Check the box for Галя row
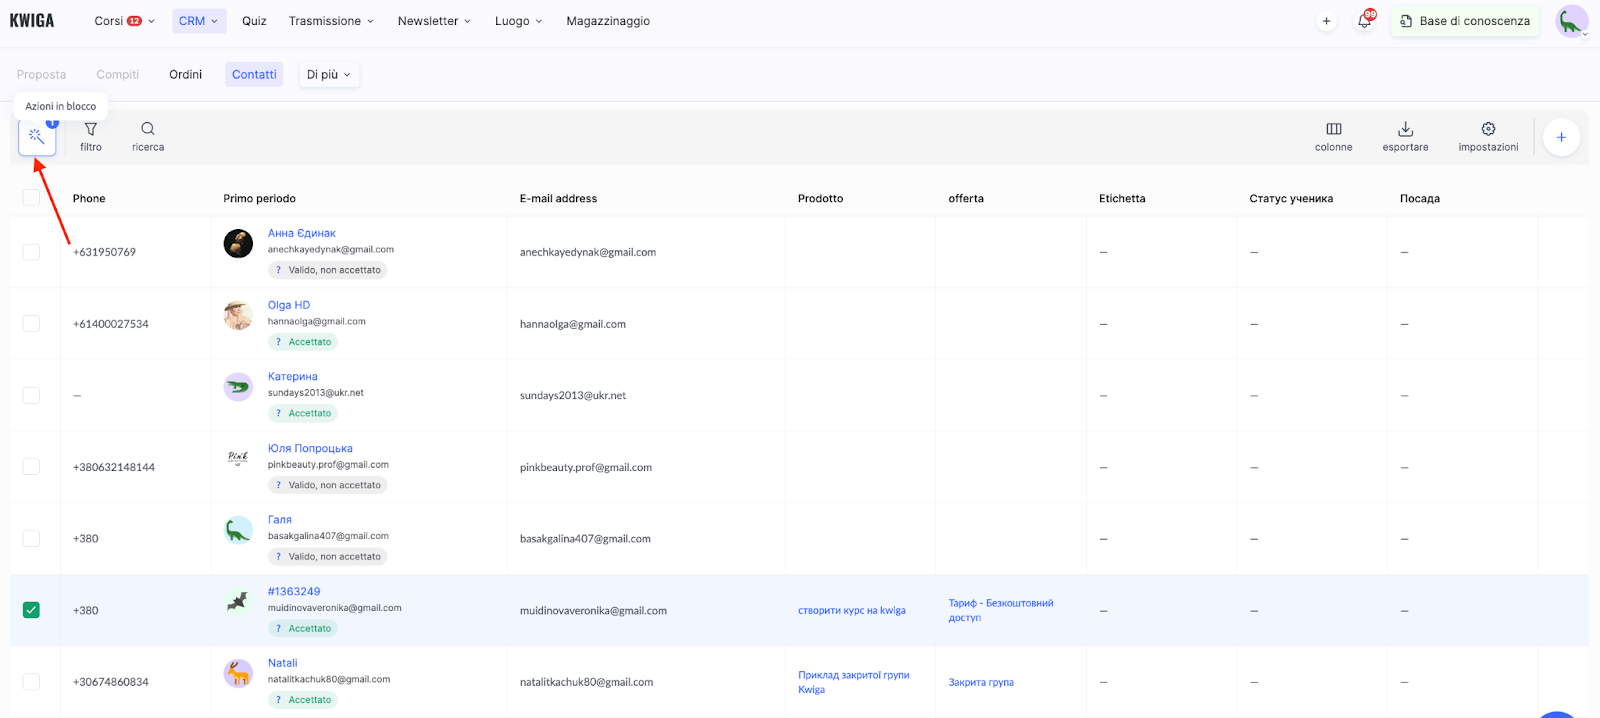This screenshot has height=718, width=1600. [x=31, y=538]
